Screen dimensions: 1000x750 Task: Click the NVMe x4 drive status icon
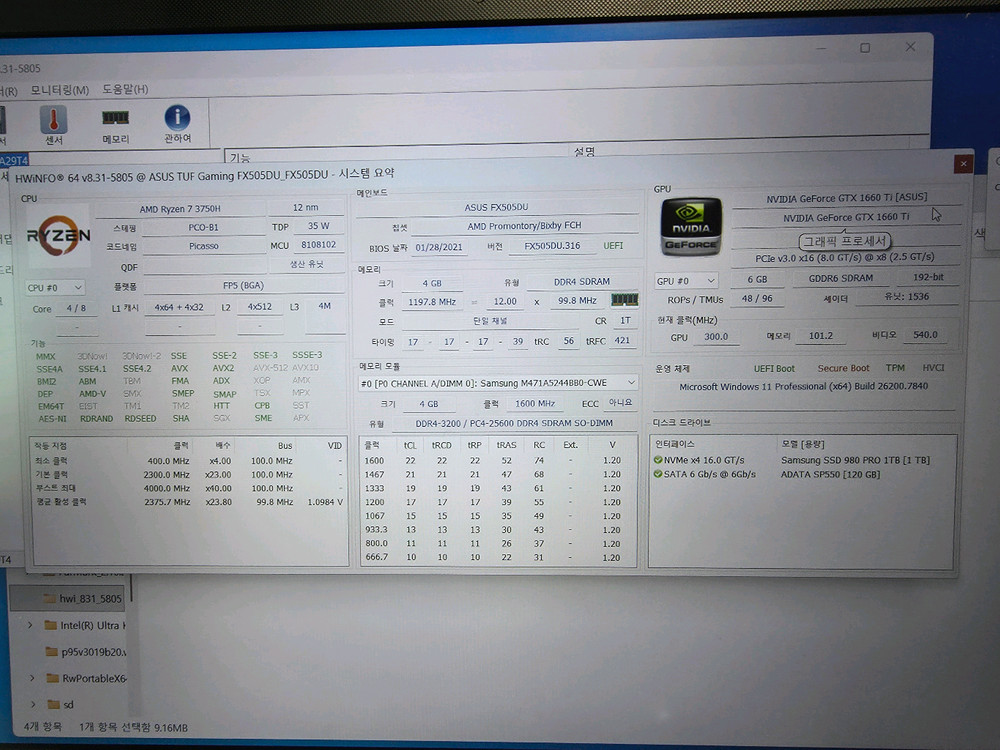(x=658, y=460)
